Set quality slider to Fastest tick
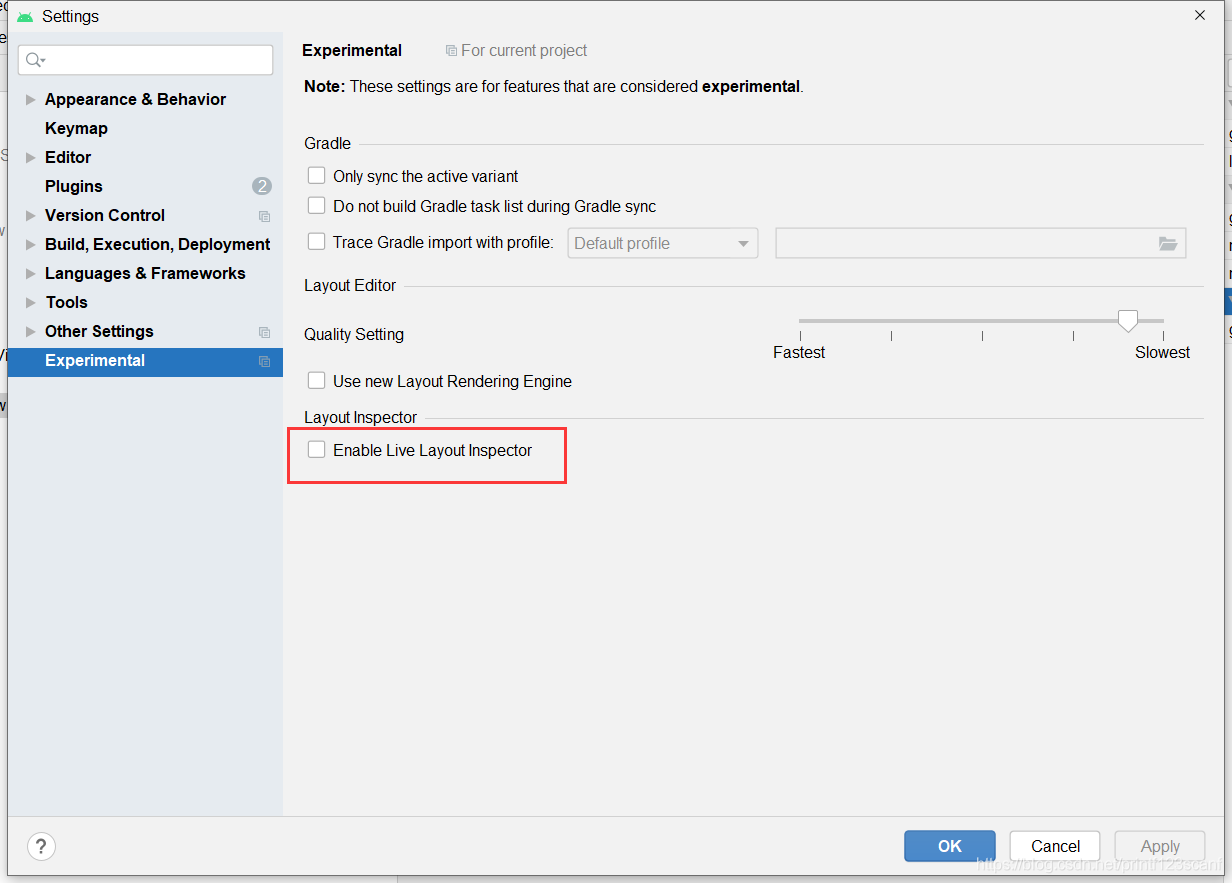 point(800,335)
